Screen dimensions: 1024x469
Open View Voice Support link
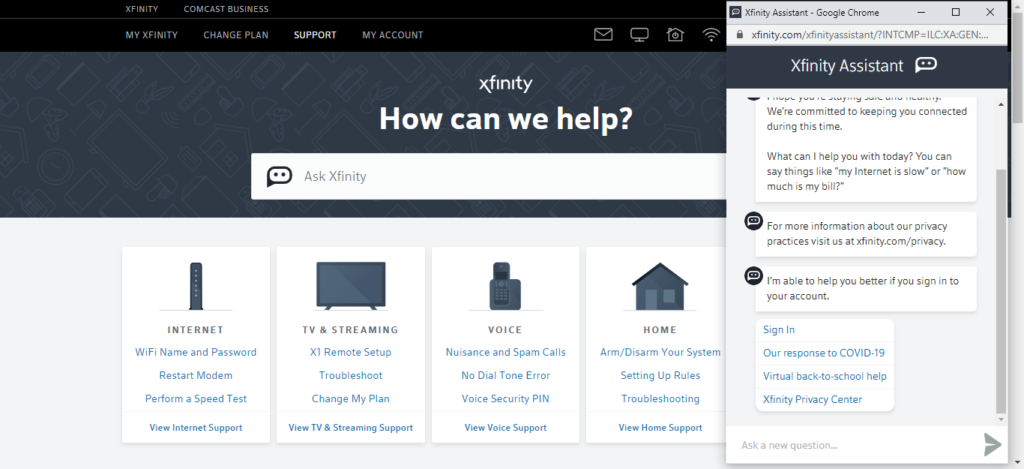coord(505,428)
